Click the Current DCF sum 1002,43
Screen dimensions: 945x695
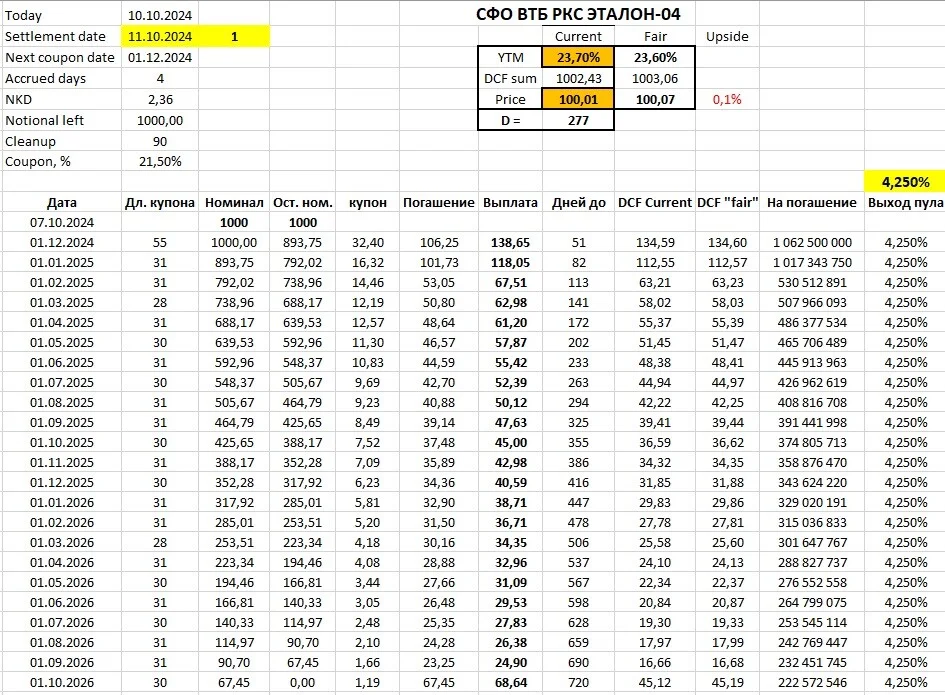pos(578,78)
